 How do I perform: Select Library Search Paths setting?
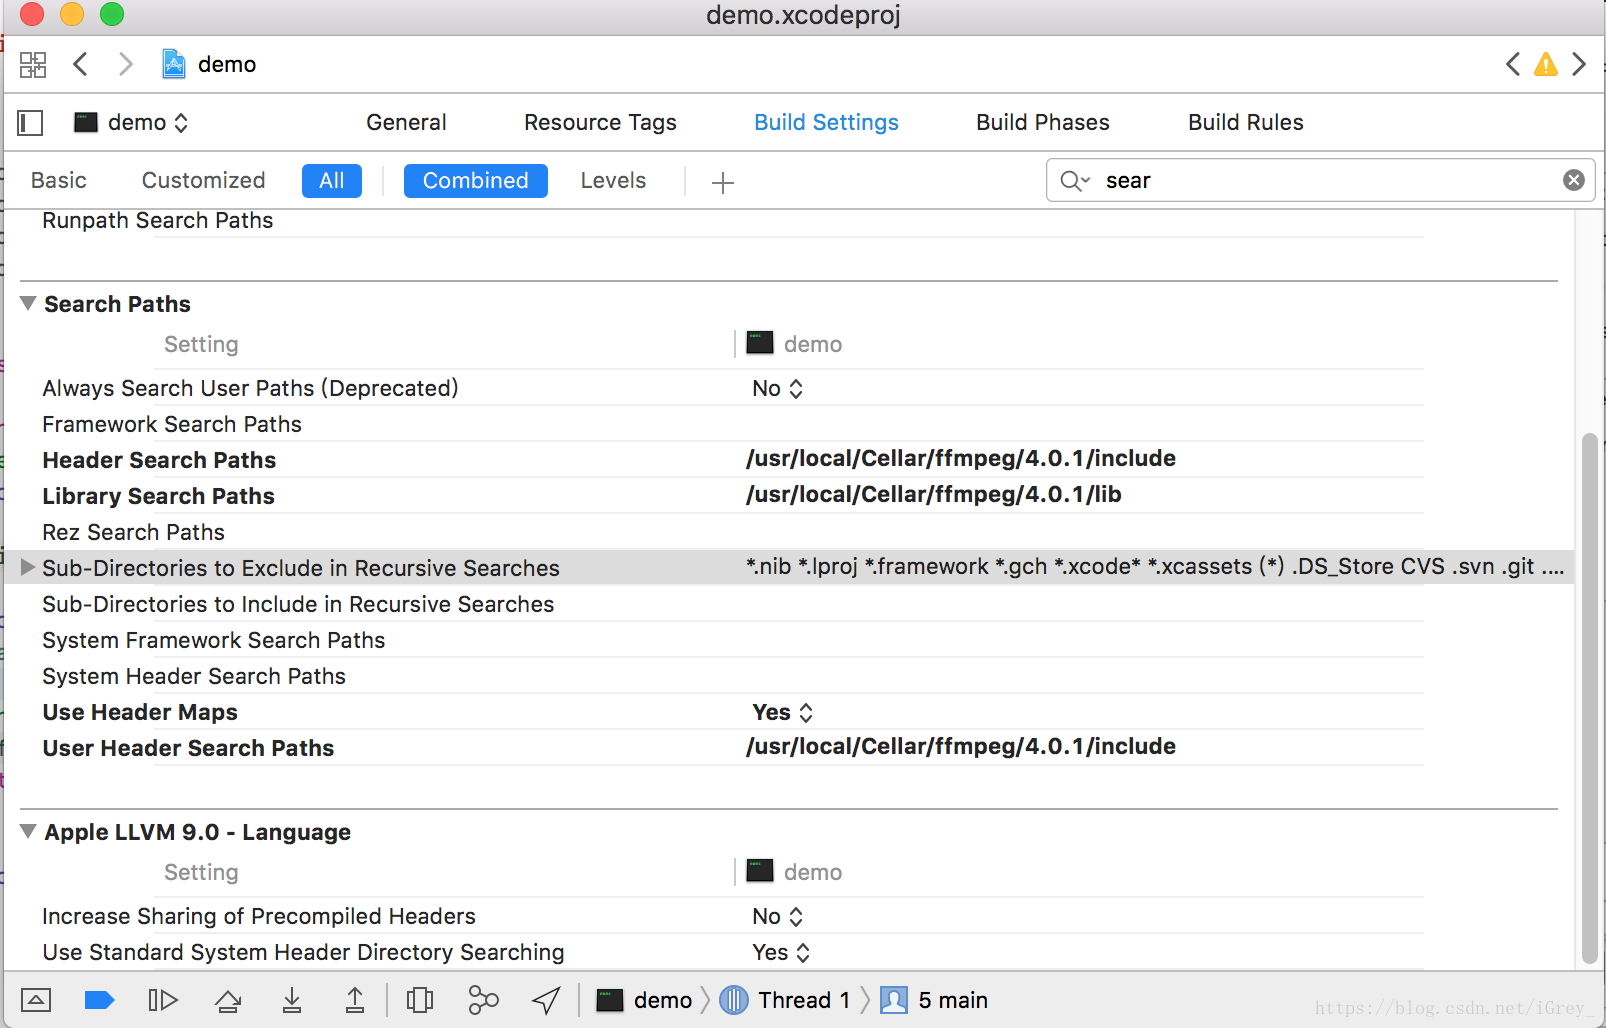158,497
